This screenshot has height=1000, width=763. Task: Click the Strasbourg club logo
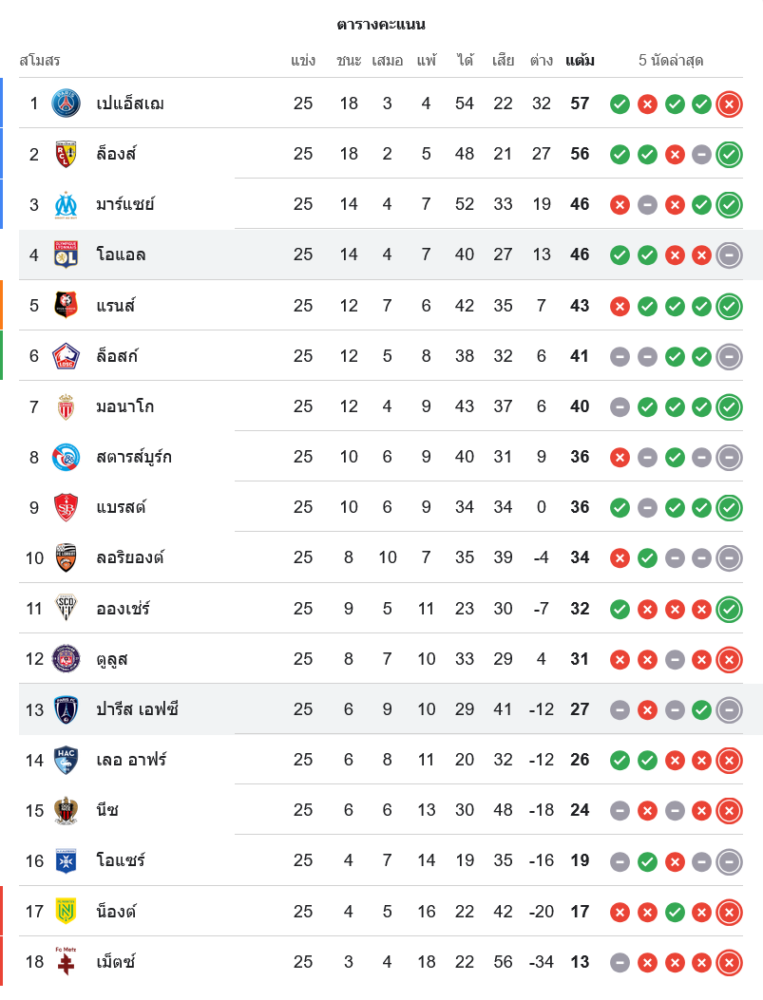click(66, 457)
